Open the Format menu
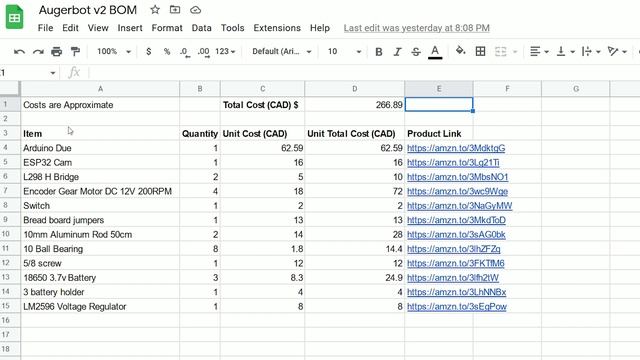Viewport: 640px width, 360px height. 167,28
